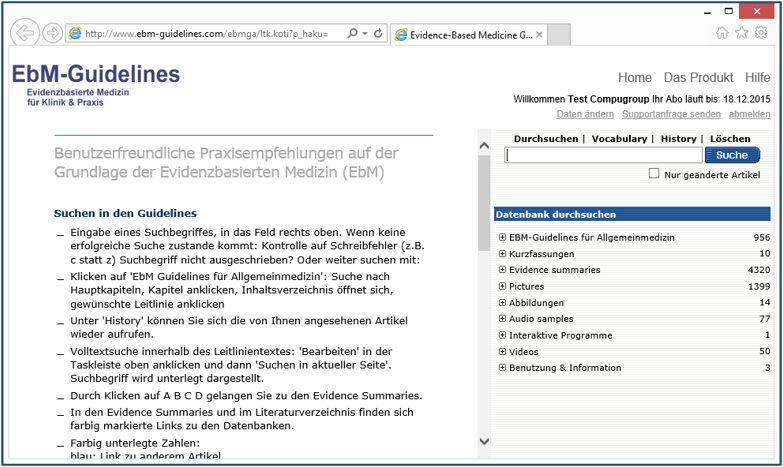Open a new blank tab

tap(559, 35)
